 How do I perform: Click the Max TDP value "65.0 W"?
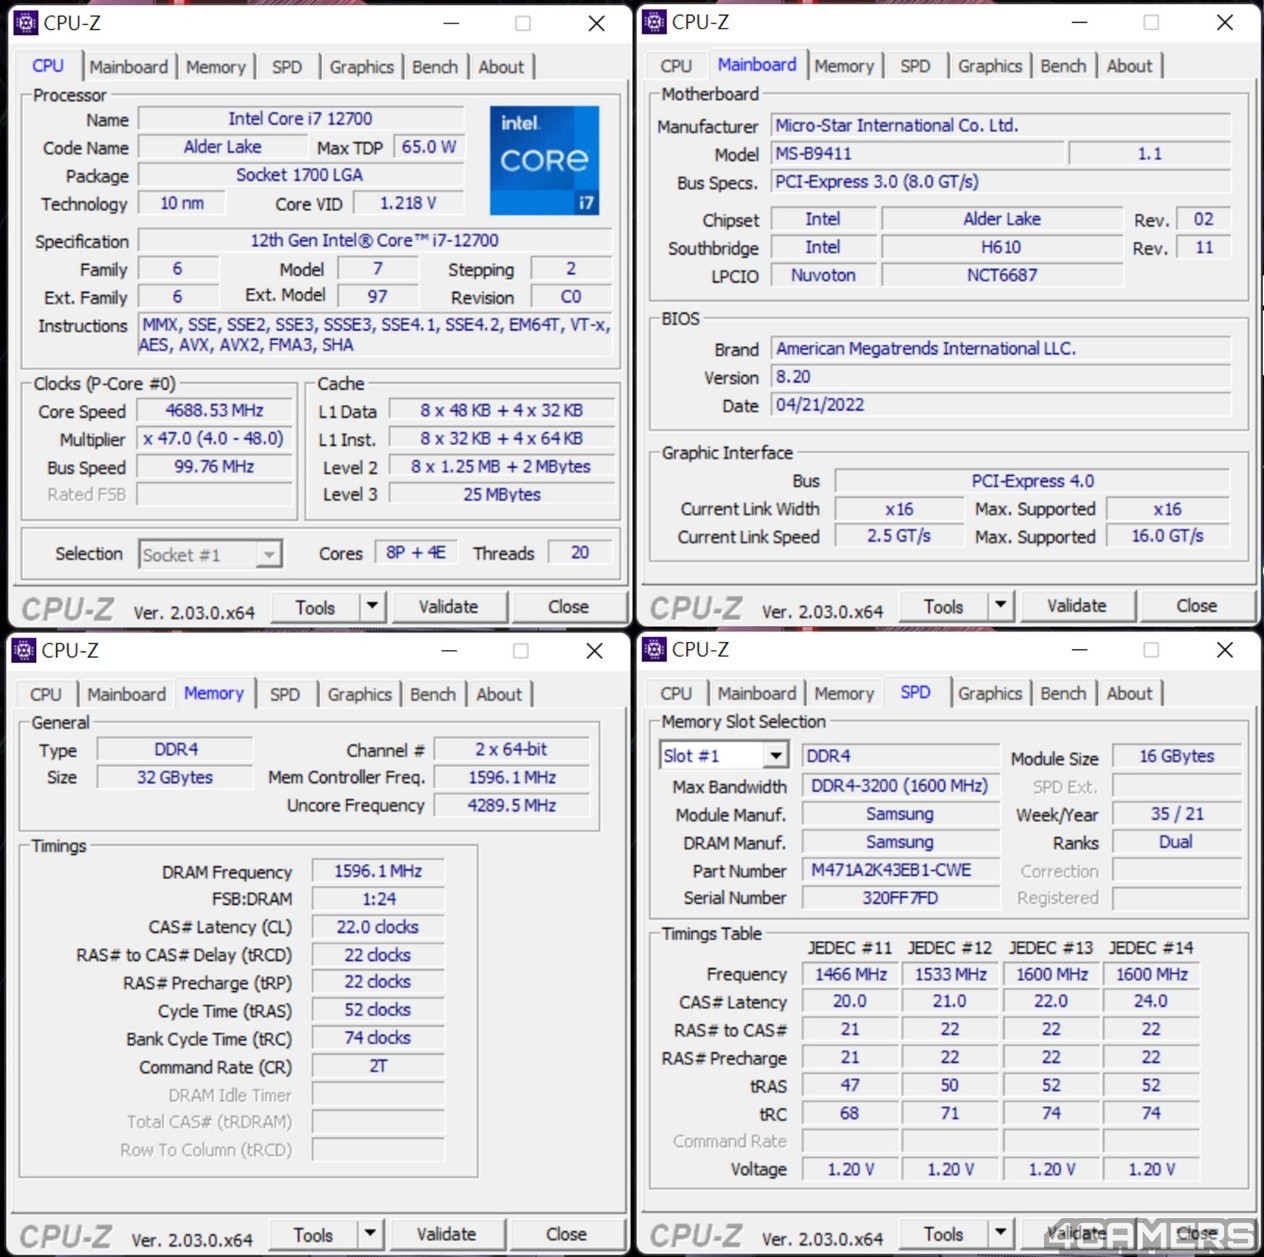pos(428,147)
